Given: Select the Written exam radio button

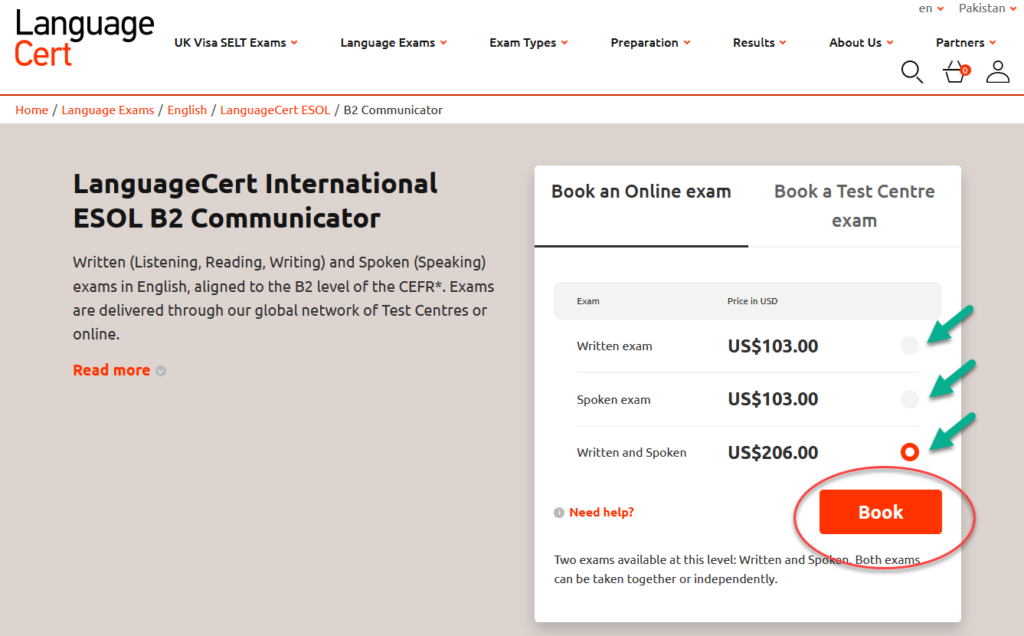Looking at the screenshot, I should [910, 345].
